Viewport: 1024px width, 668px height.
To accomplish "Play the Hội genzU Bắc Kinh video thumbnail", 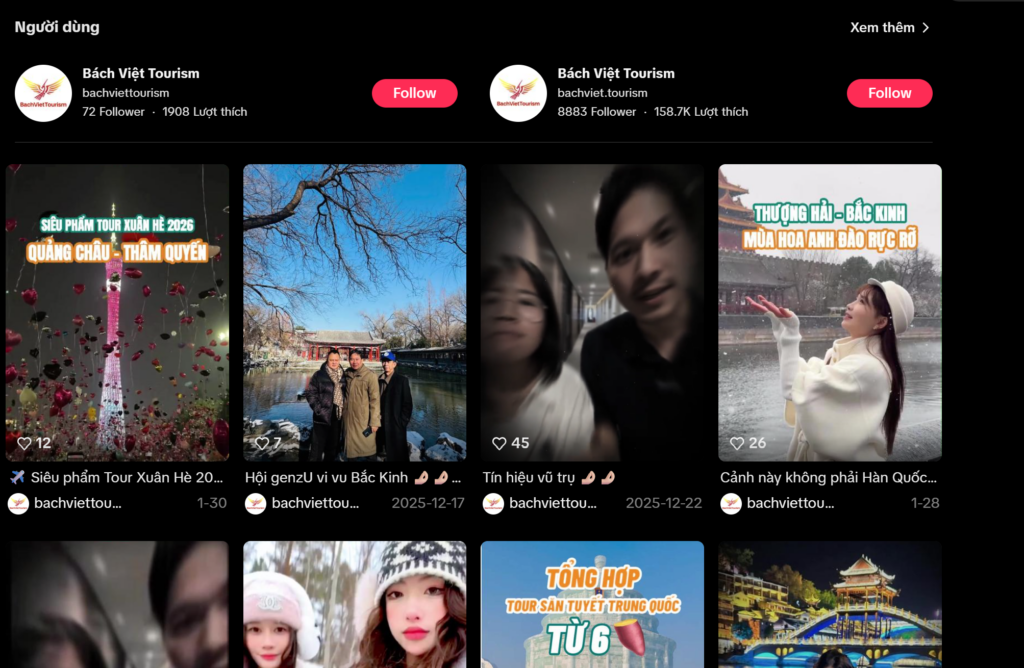I will [354, 310].
